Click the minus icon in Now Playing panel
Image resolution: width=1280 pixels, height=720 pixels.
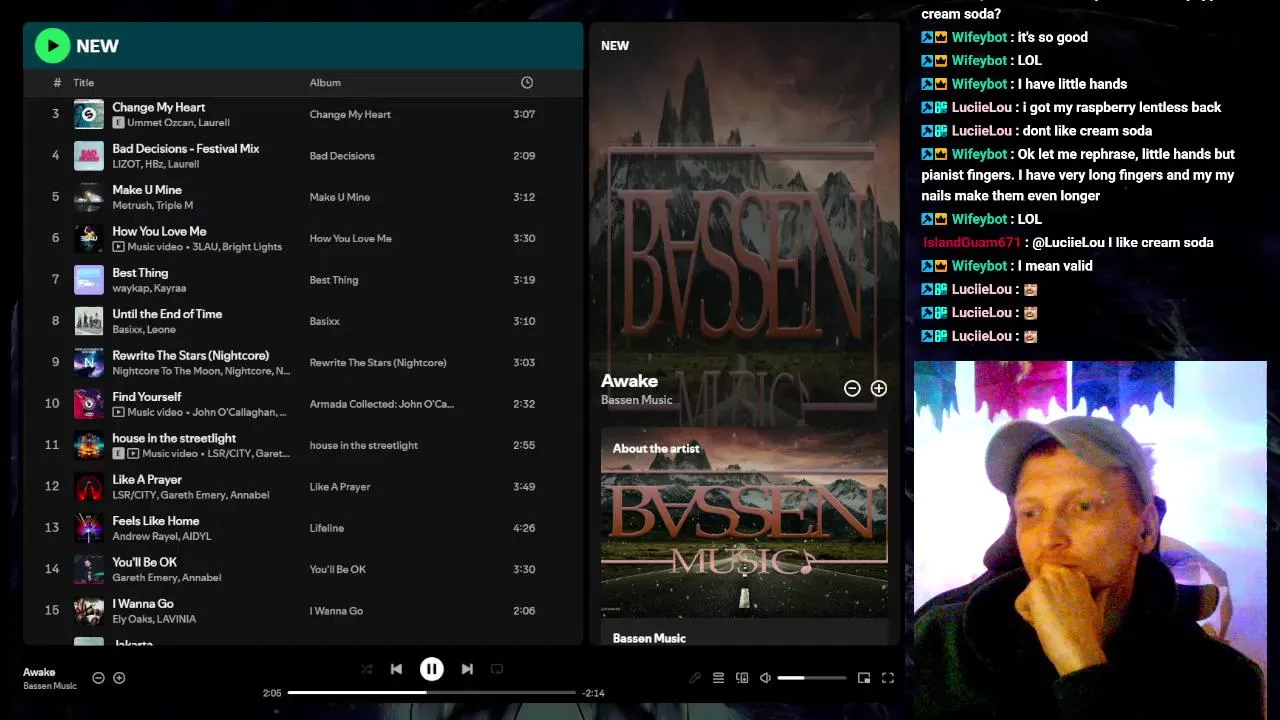pos(852,388)
